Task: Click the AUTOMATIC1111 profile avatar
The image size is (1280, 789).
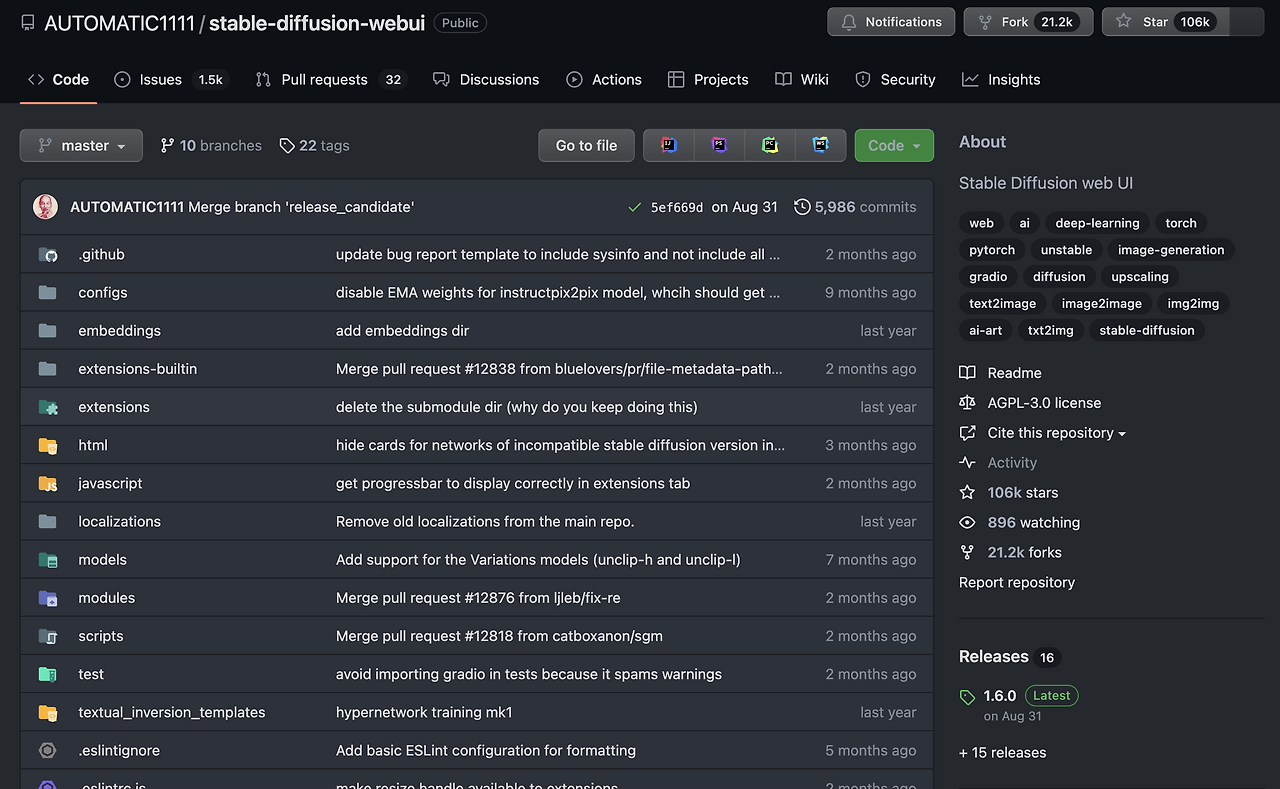Action: coord(45,206)
